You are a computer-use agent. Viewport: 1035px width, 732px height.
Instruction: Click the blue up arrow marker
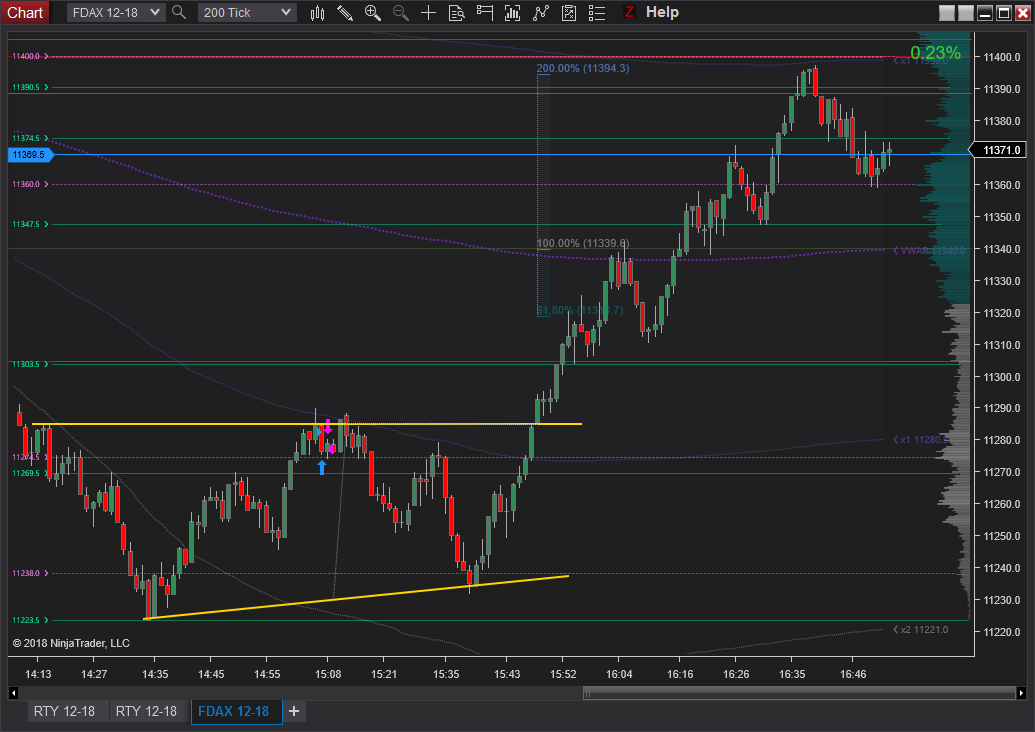[x=322, y=467]
